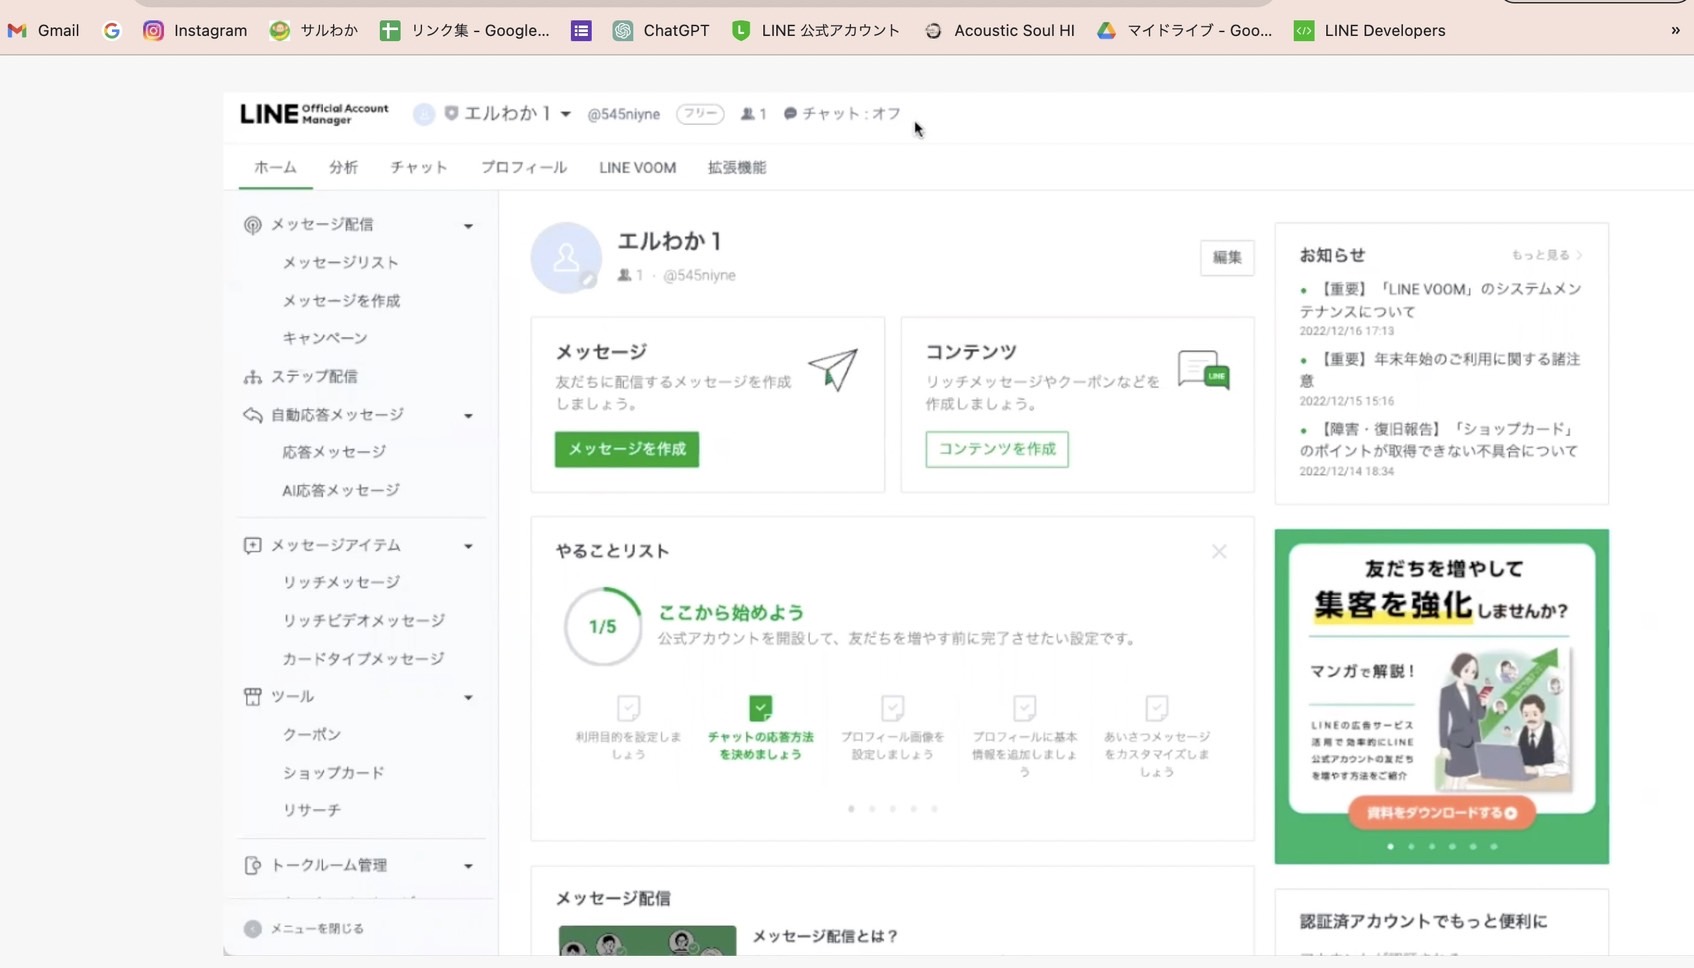Open the リンク集 Google Sheets bookmark
Screen dimensions: 1694x968
point(465,30)
